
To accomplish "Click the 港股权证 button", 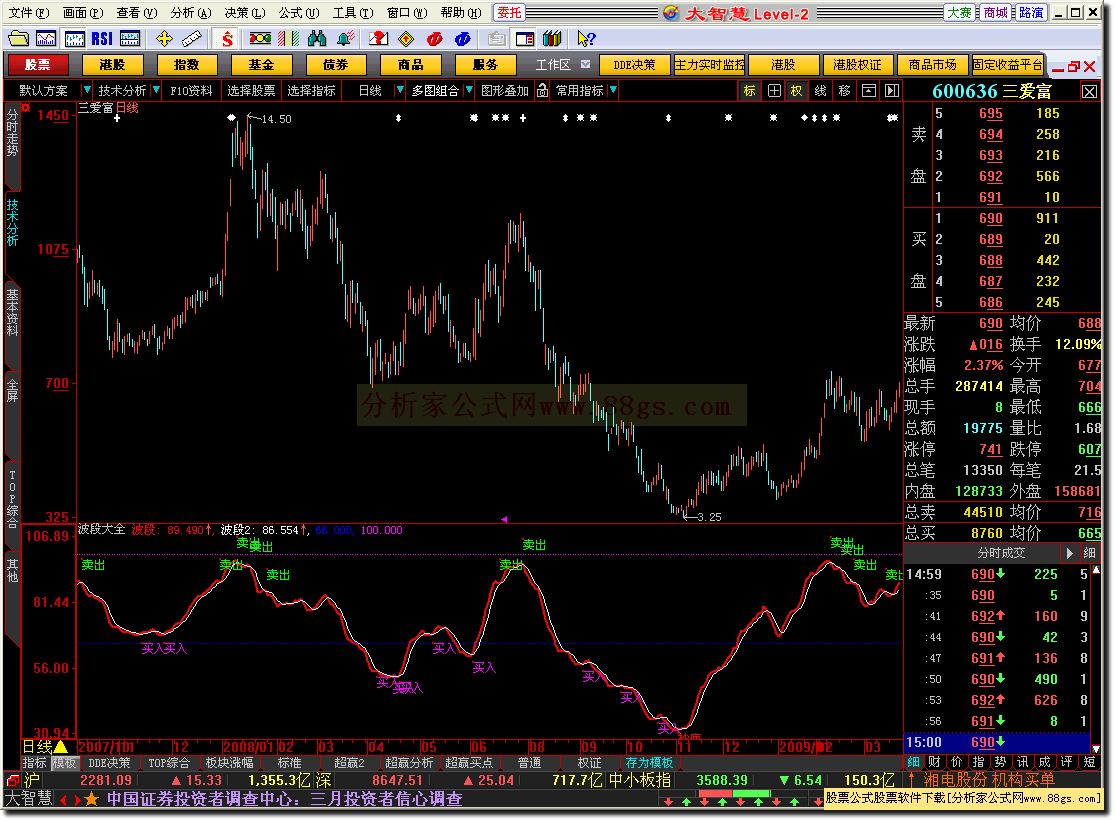I will (x=858, y=65).
